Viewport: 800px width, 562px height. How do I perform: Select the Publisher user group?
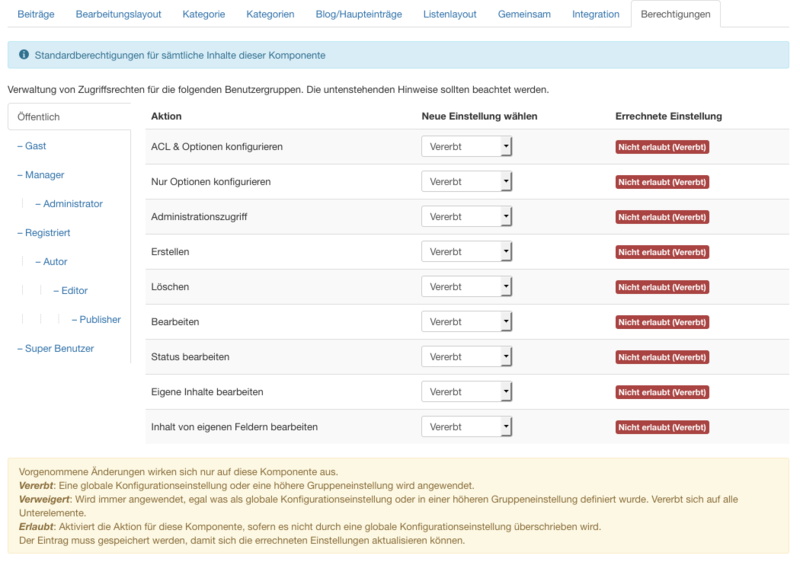(x=96, y=320)
